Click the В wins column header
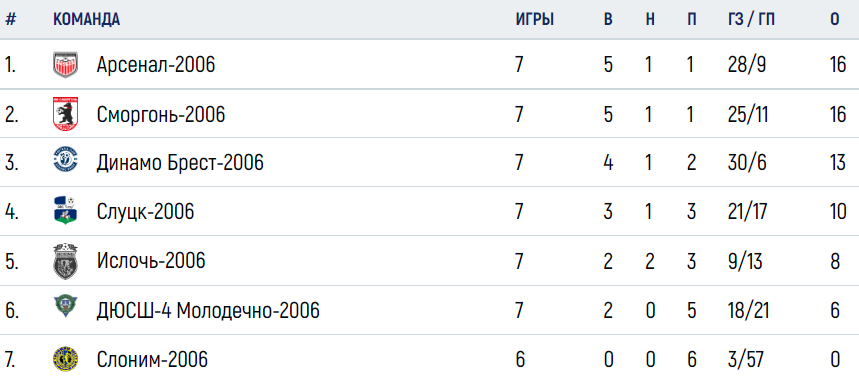Screen dimensions: 859x381 pyautogui.click(x=608, y=20)
